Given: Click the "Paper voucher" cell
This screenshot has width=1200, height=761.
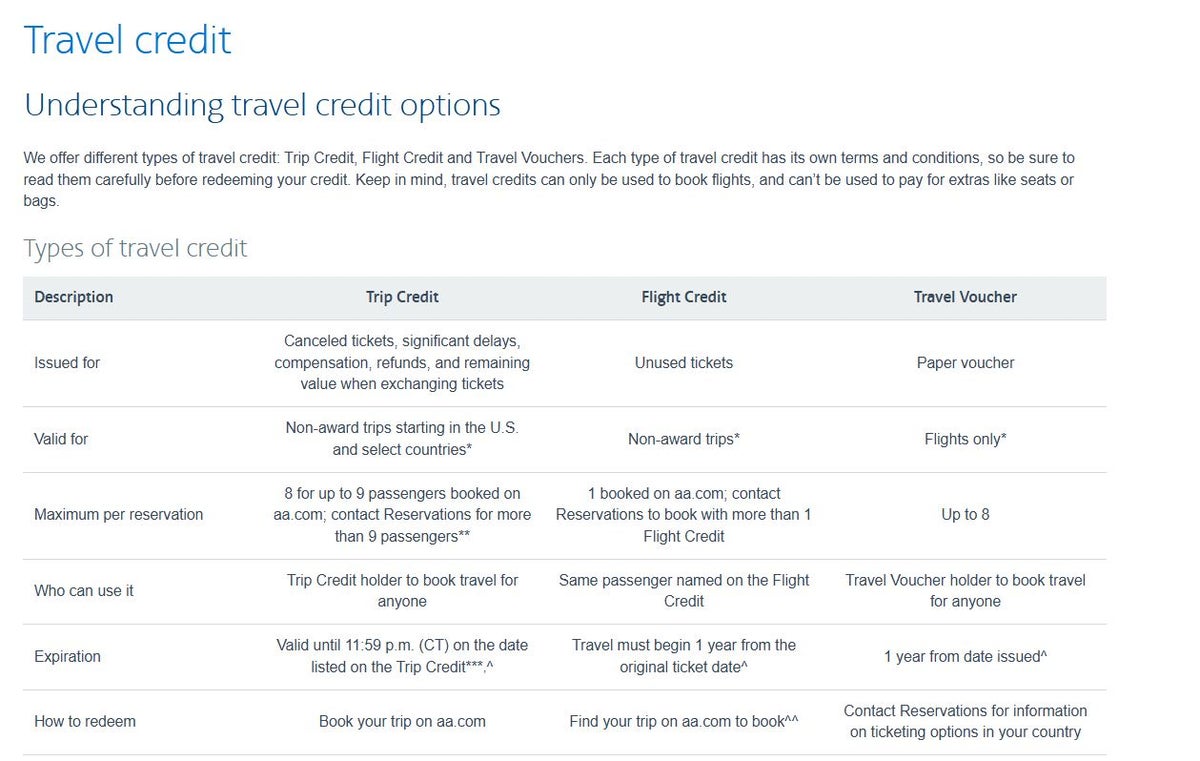Looking at the screenshot, I should click(x=965, y=363).
